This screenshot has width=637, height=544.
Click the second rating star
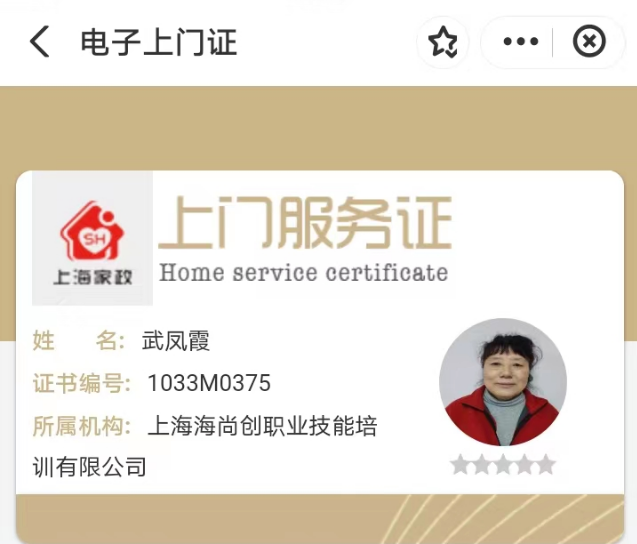click(481, 464)
